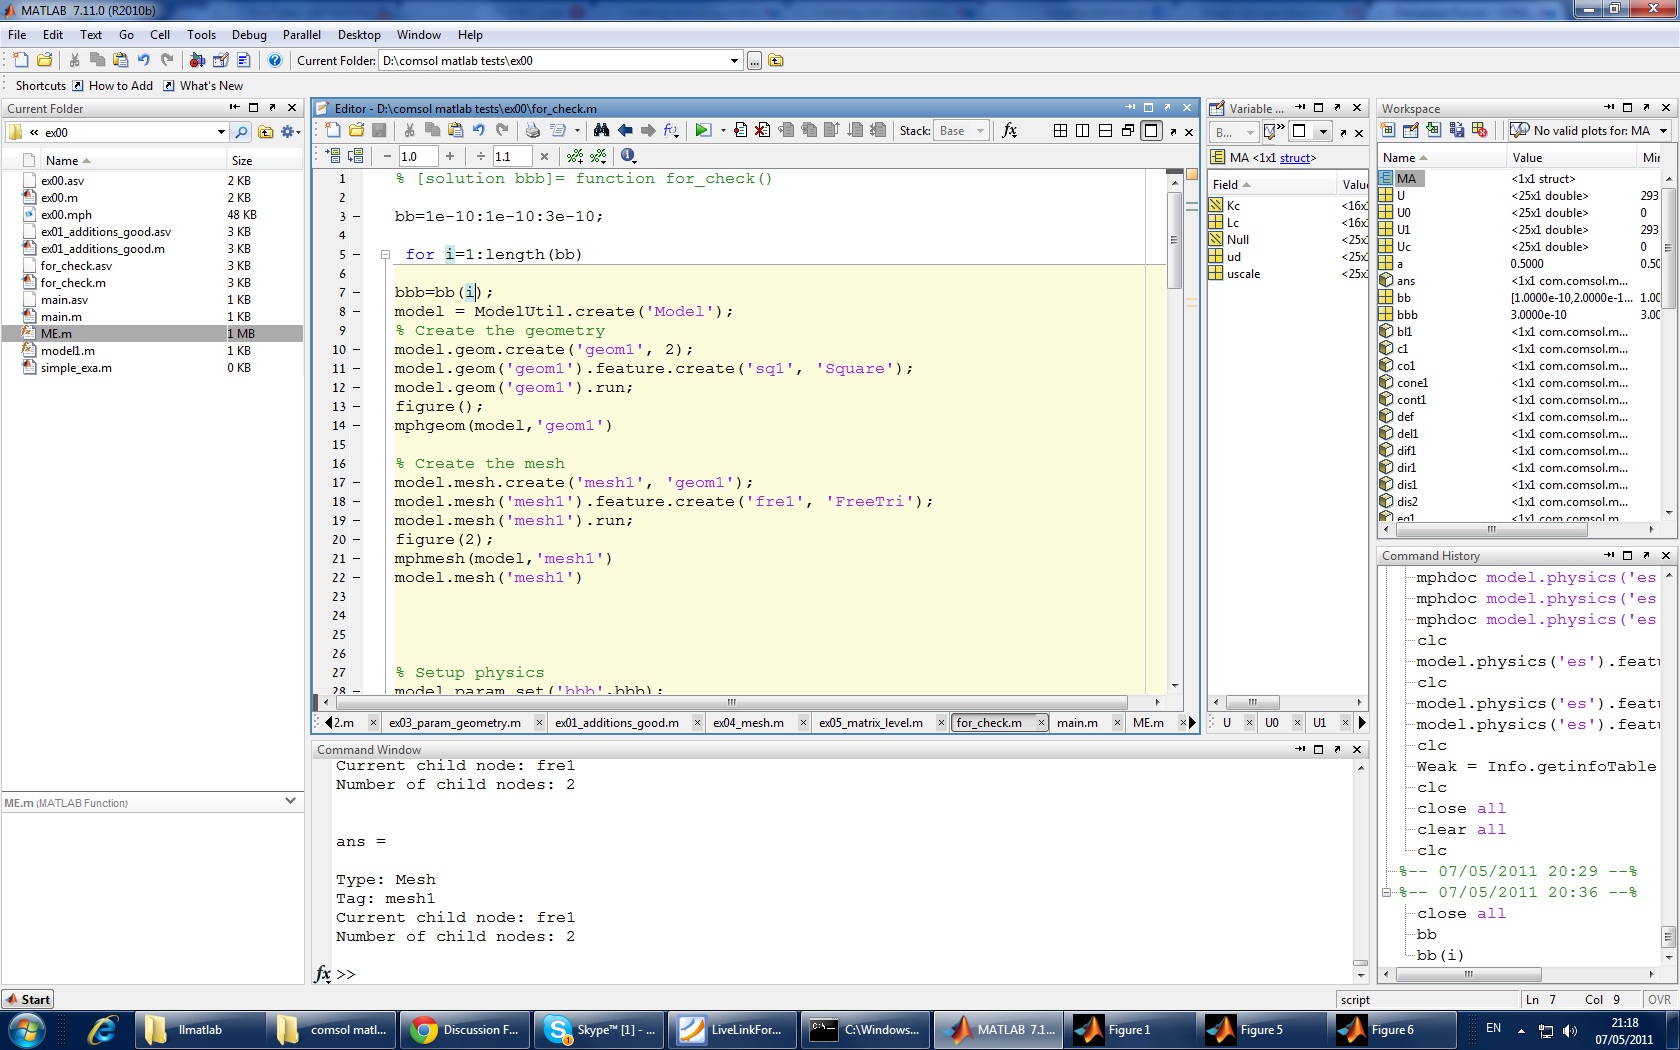Create a new workspace variable
This screenshot has width=1680, height=1050.
pos(1388,130)
